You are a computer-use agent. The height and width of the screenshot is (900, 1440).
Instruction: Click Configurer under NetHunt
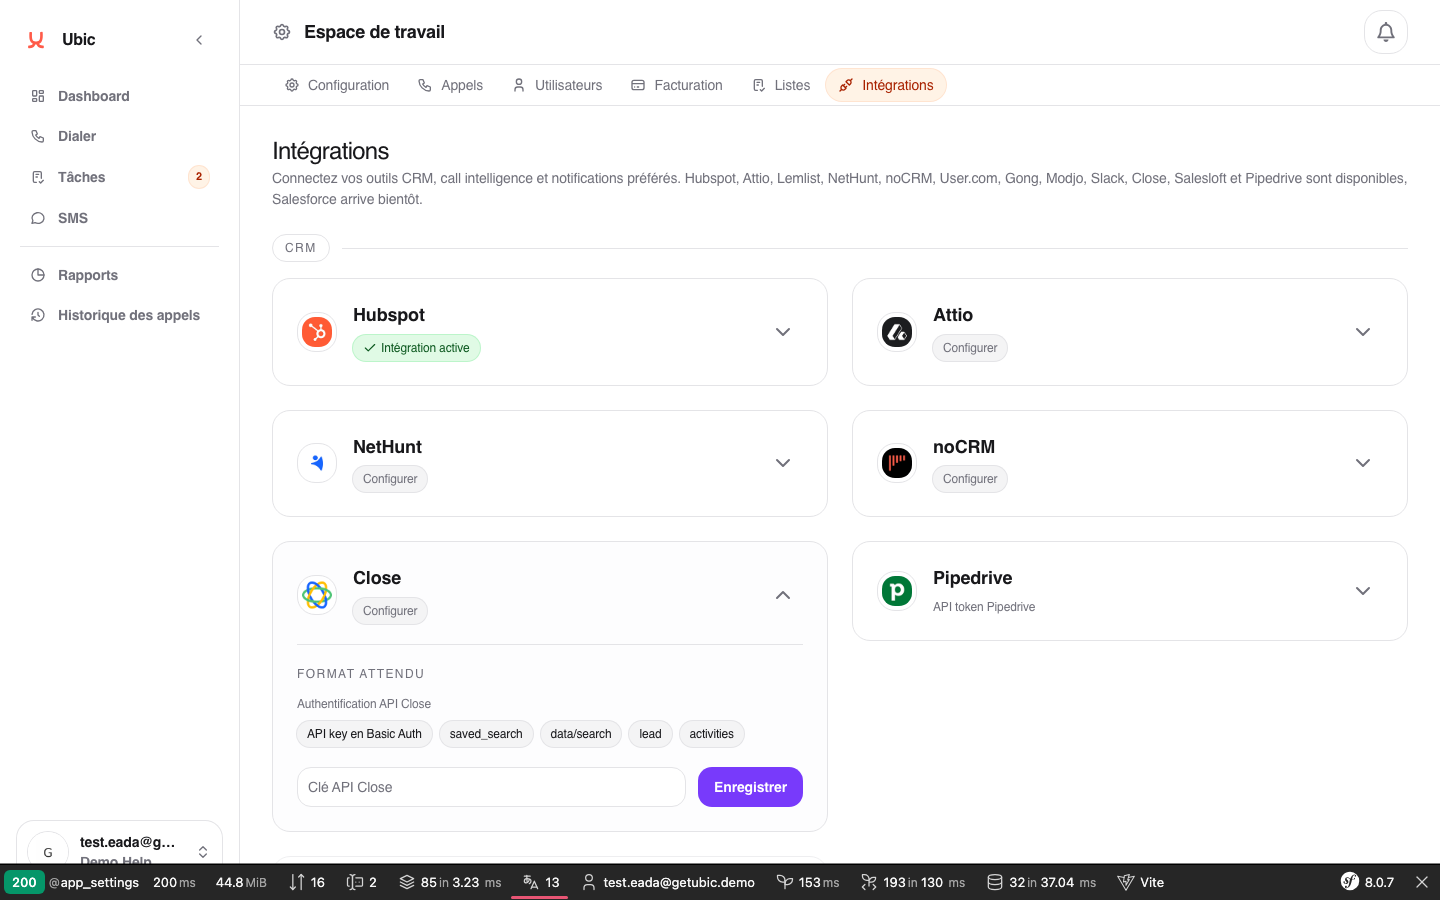(390, 479)
